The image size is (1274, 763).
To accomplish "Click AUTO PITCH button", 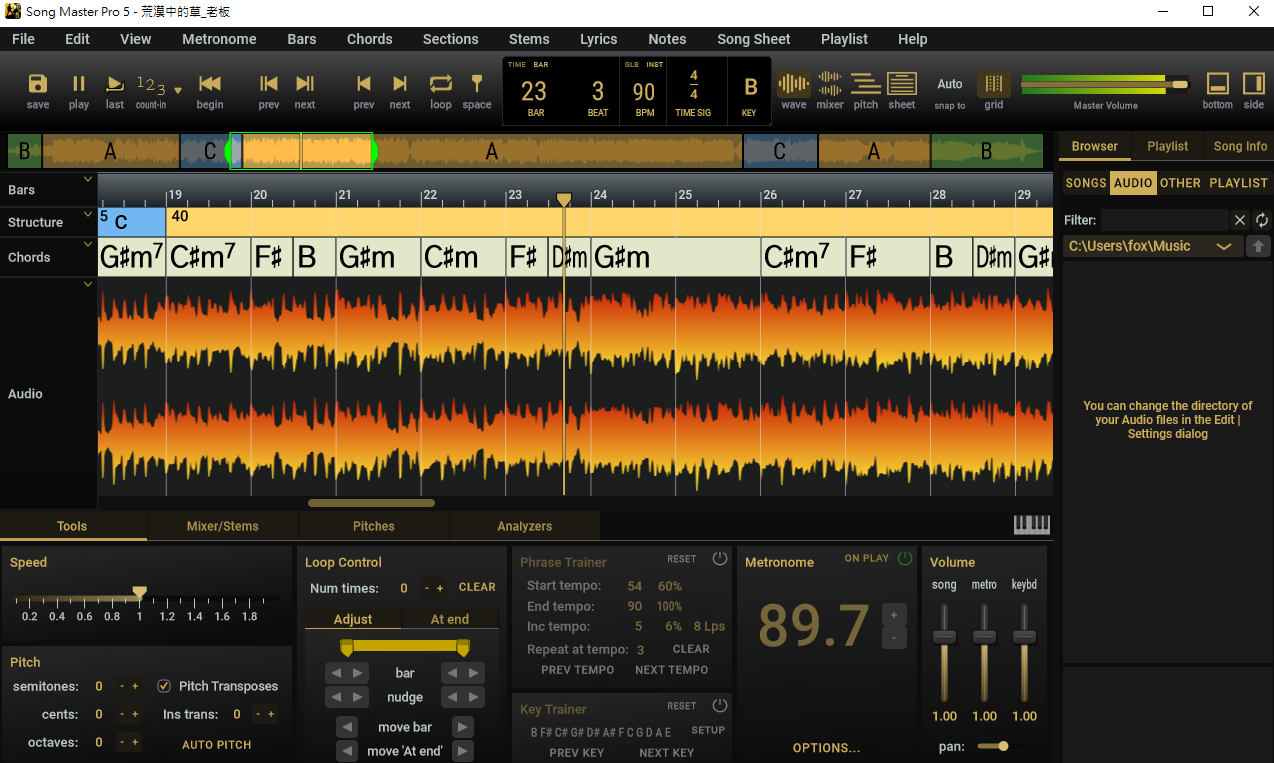I will click(x=217, y=745).
